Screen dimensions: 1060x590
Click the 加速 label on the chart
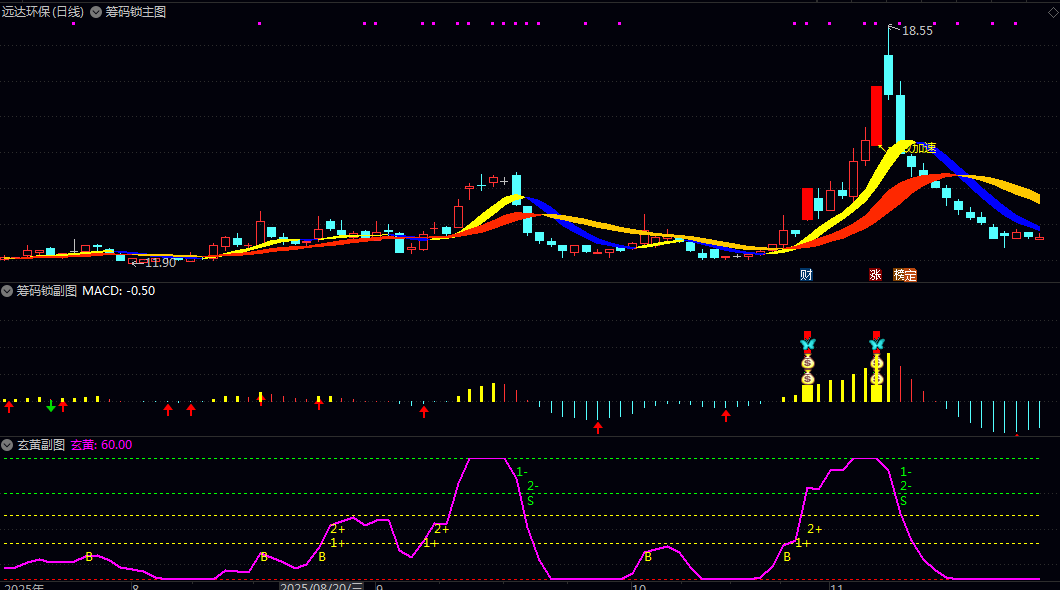[x=922, y=148]
